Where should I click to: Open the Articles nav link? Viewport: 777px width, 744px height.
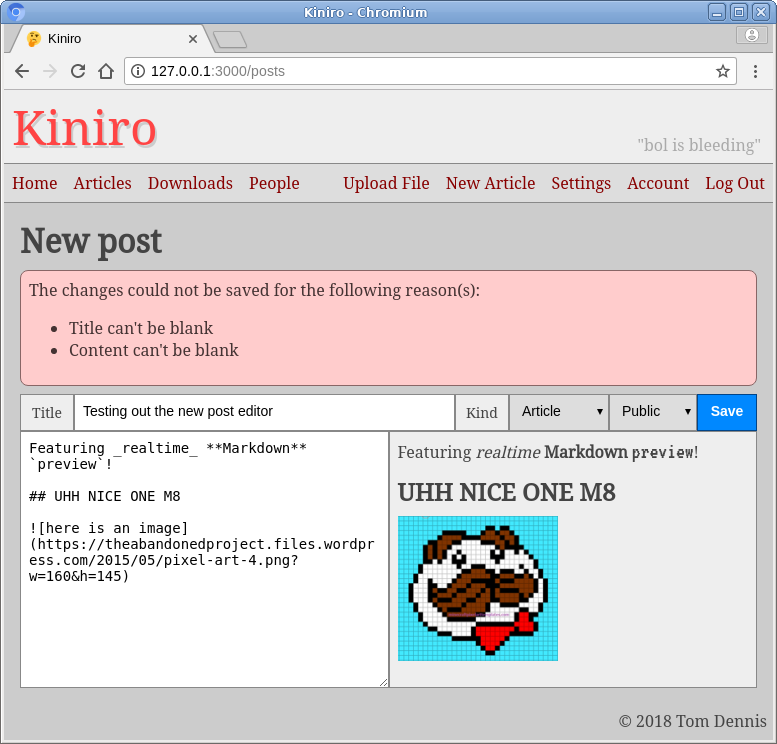coord(102,183)
